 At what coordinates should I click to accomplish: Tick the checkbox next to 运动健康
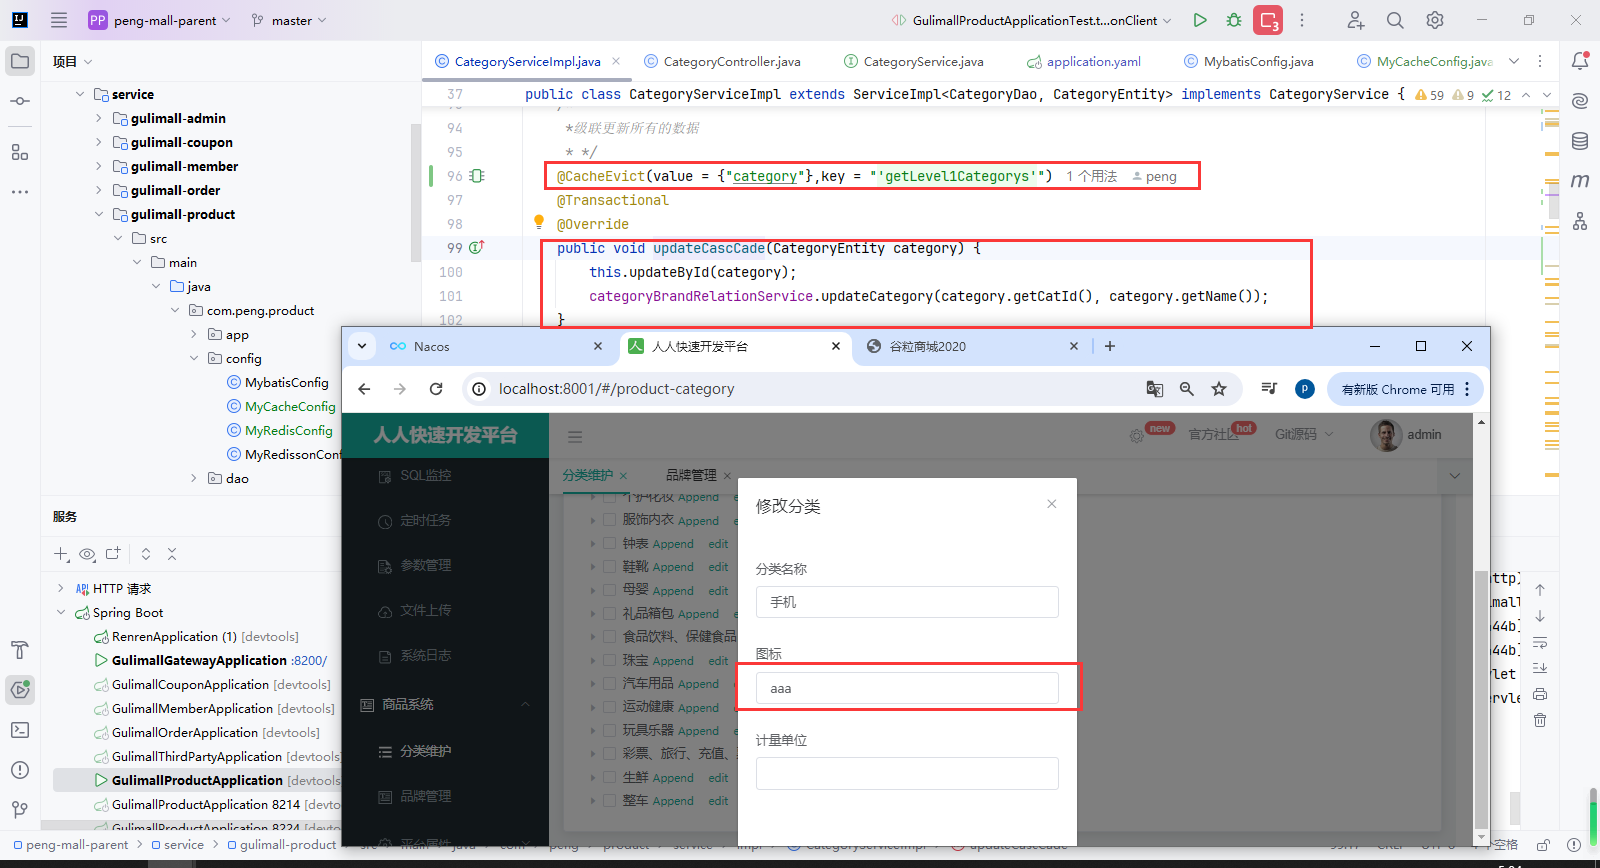(x=609, y=707)
